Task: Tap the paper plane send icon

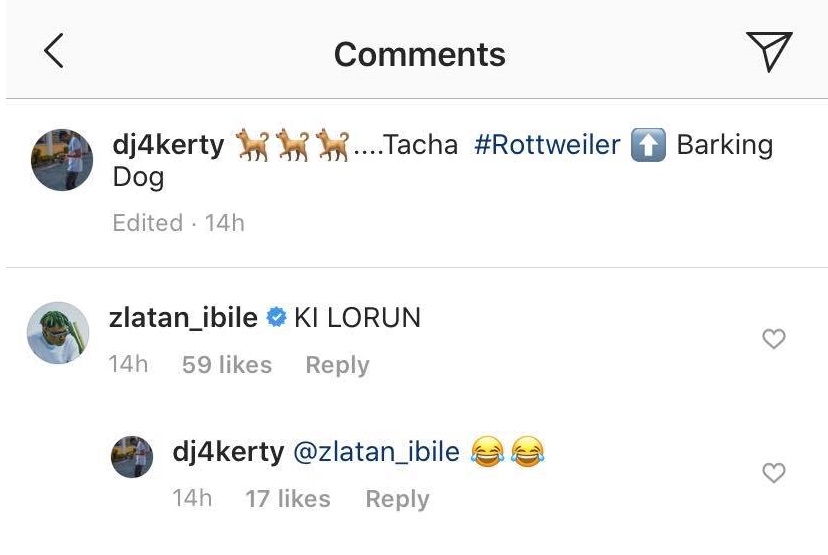Action: coord(769,51)
